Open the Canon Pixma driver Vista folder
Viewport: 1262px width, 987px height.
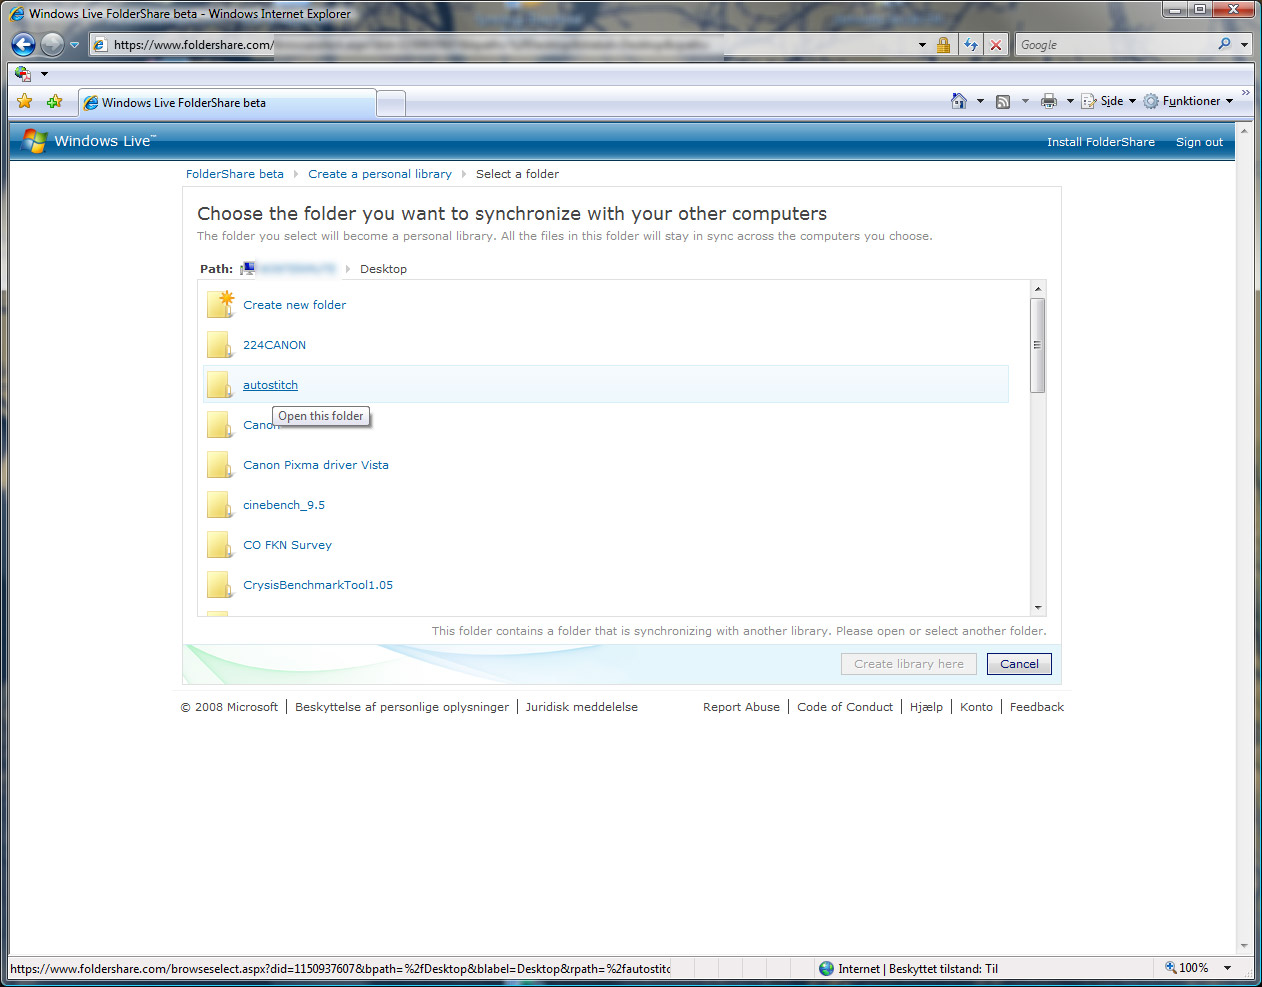[x=315, y=465]
